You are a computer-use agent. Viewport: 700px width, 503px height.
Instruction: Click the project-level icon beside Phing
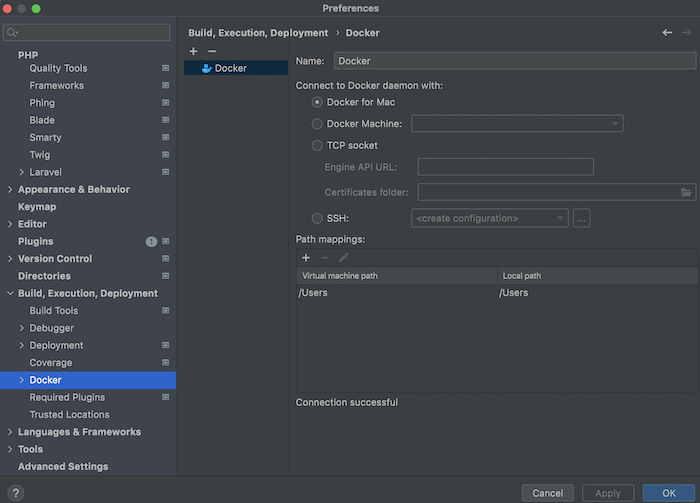(x=166, y=103)
